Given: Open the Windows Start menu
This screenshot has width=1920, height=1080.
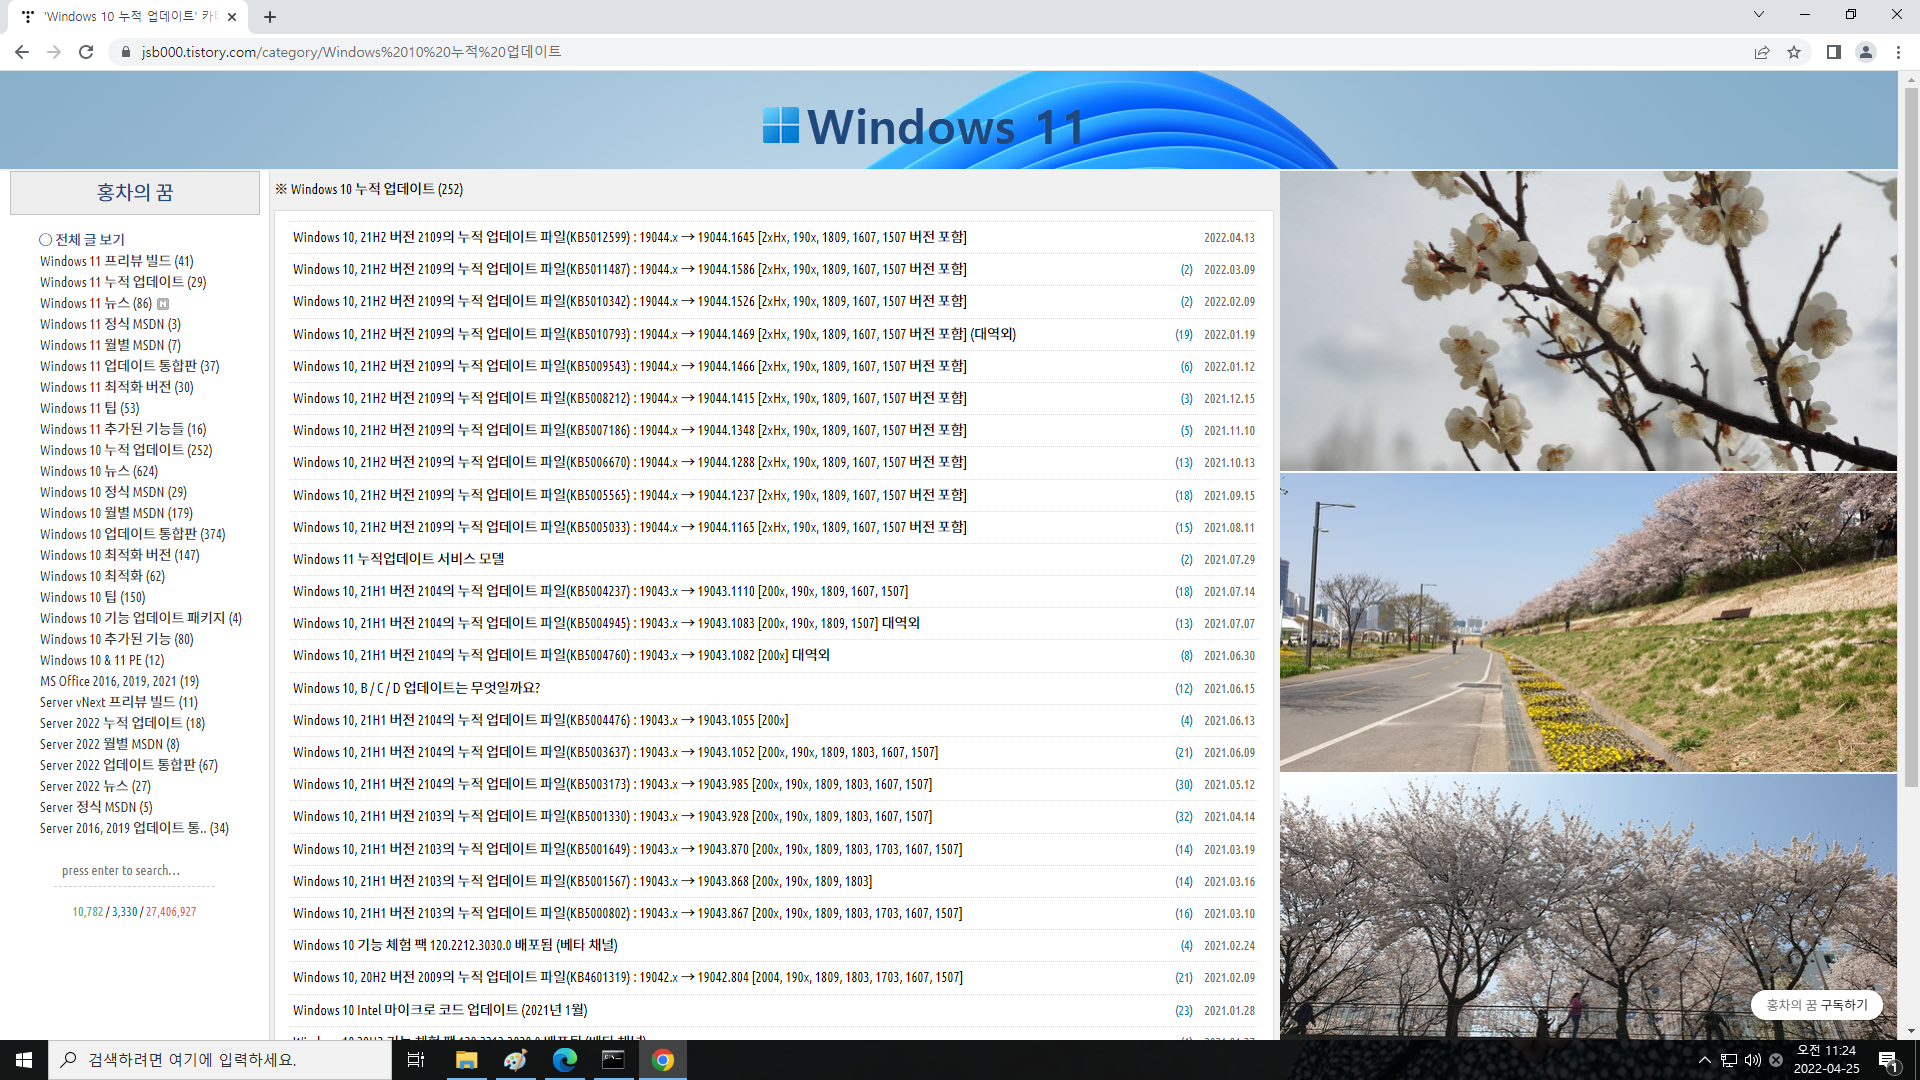Looking at the screenshot, I should tap(24, 1060).
